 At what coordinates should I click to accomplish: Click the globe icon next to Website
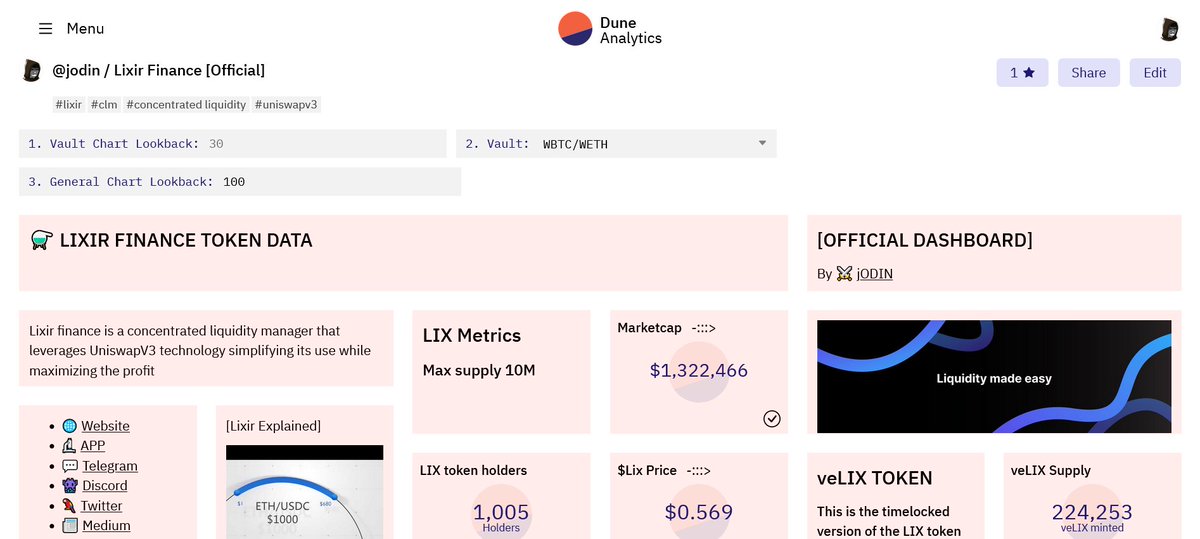click(70, 426)
